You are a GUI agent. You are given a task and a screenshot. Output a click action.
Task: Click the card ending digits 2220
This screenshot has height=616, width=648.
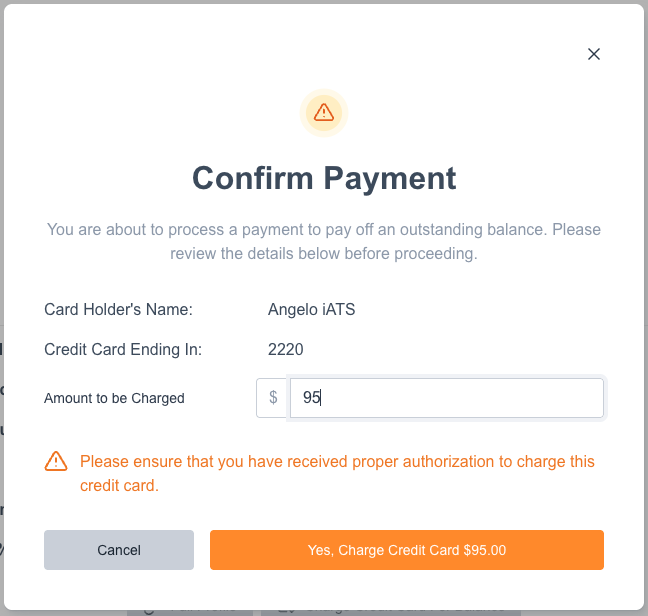[285, 349]
